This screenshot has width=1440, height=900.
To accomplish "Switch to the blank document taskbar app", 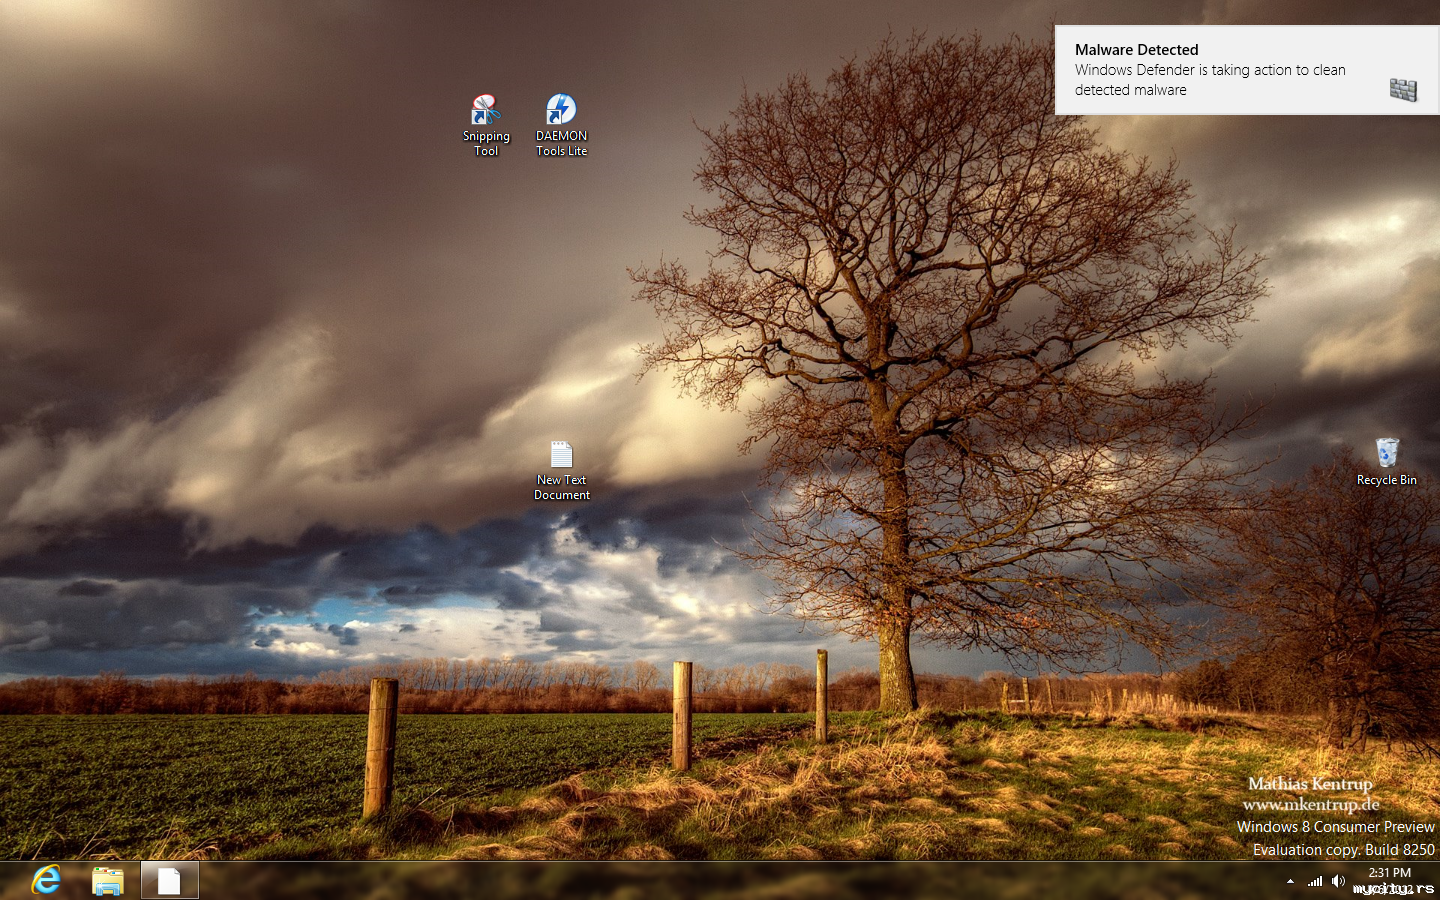I will click(169, 880).
